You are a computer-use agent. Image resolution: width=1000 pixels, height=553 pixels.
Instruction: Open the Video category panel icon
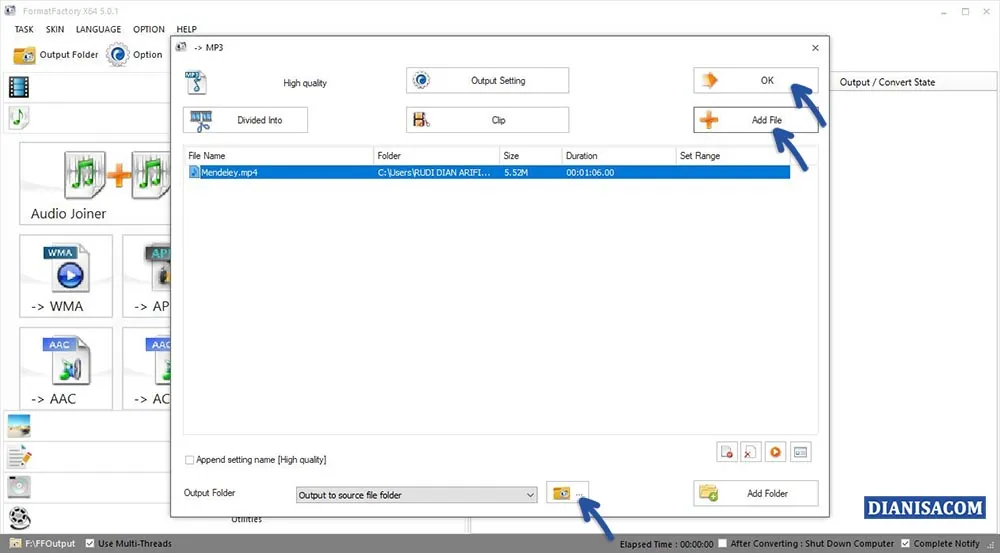pos(19,87)
